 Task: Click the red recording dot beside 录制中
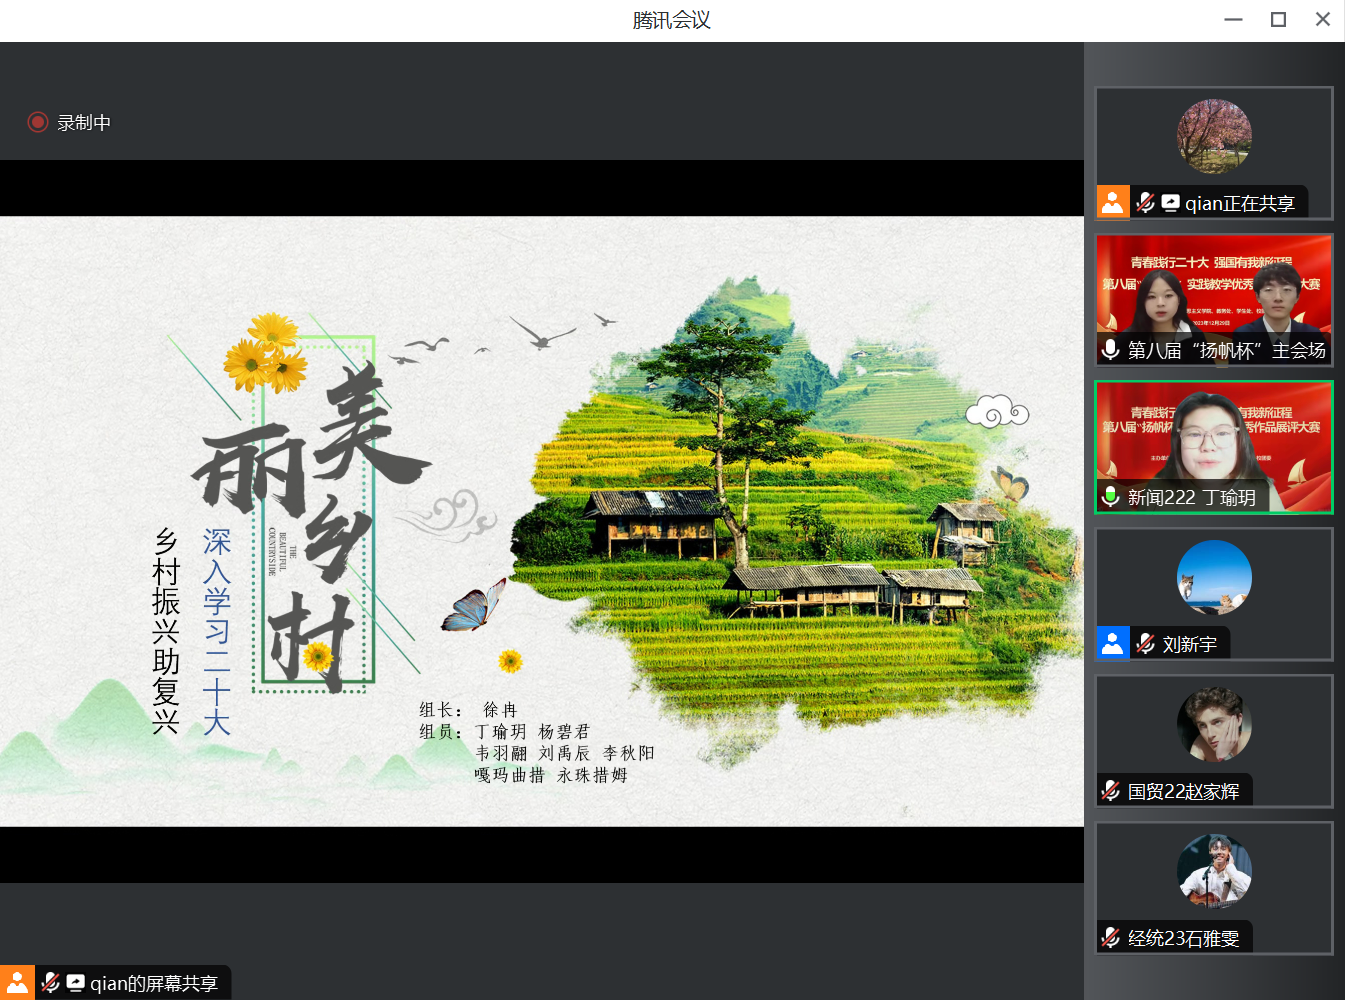coord(38,122)
